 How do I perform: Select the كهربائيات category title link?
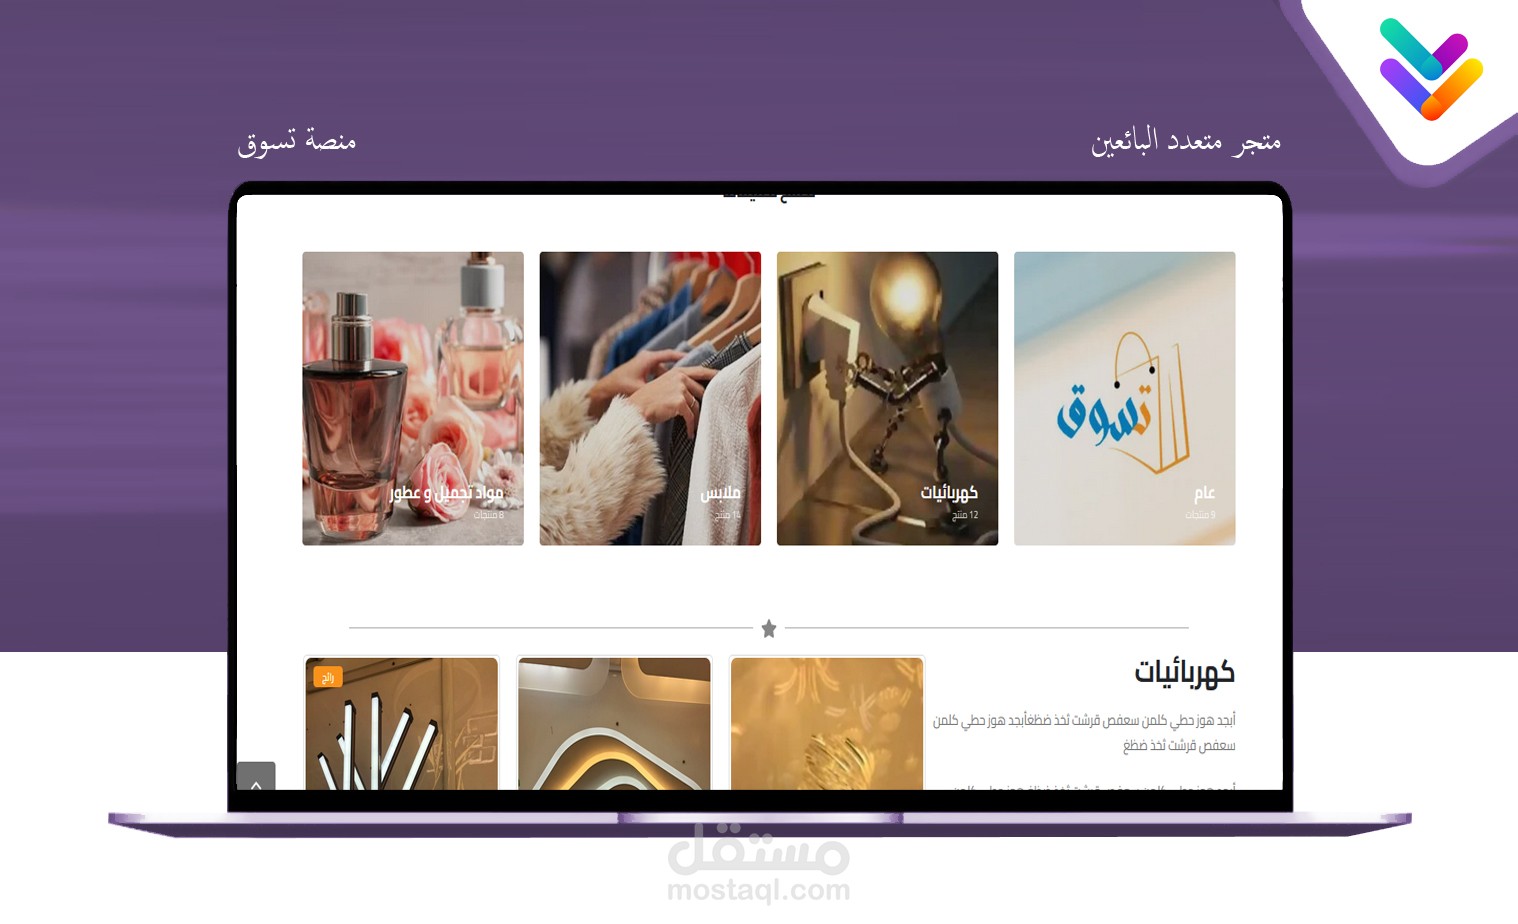[x=949, y=493]
